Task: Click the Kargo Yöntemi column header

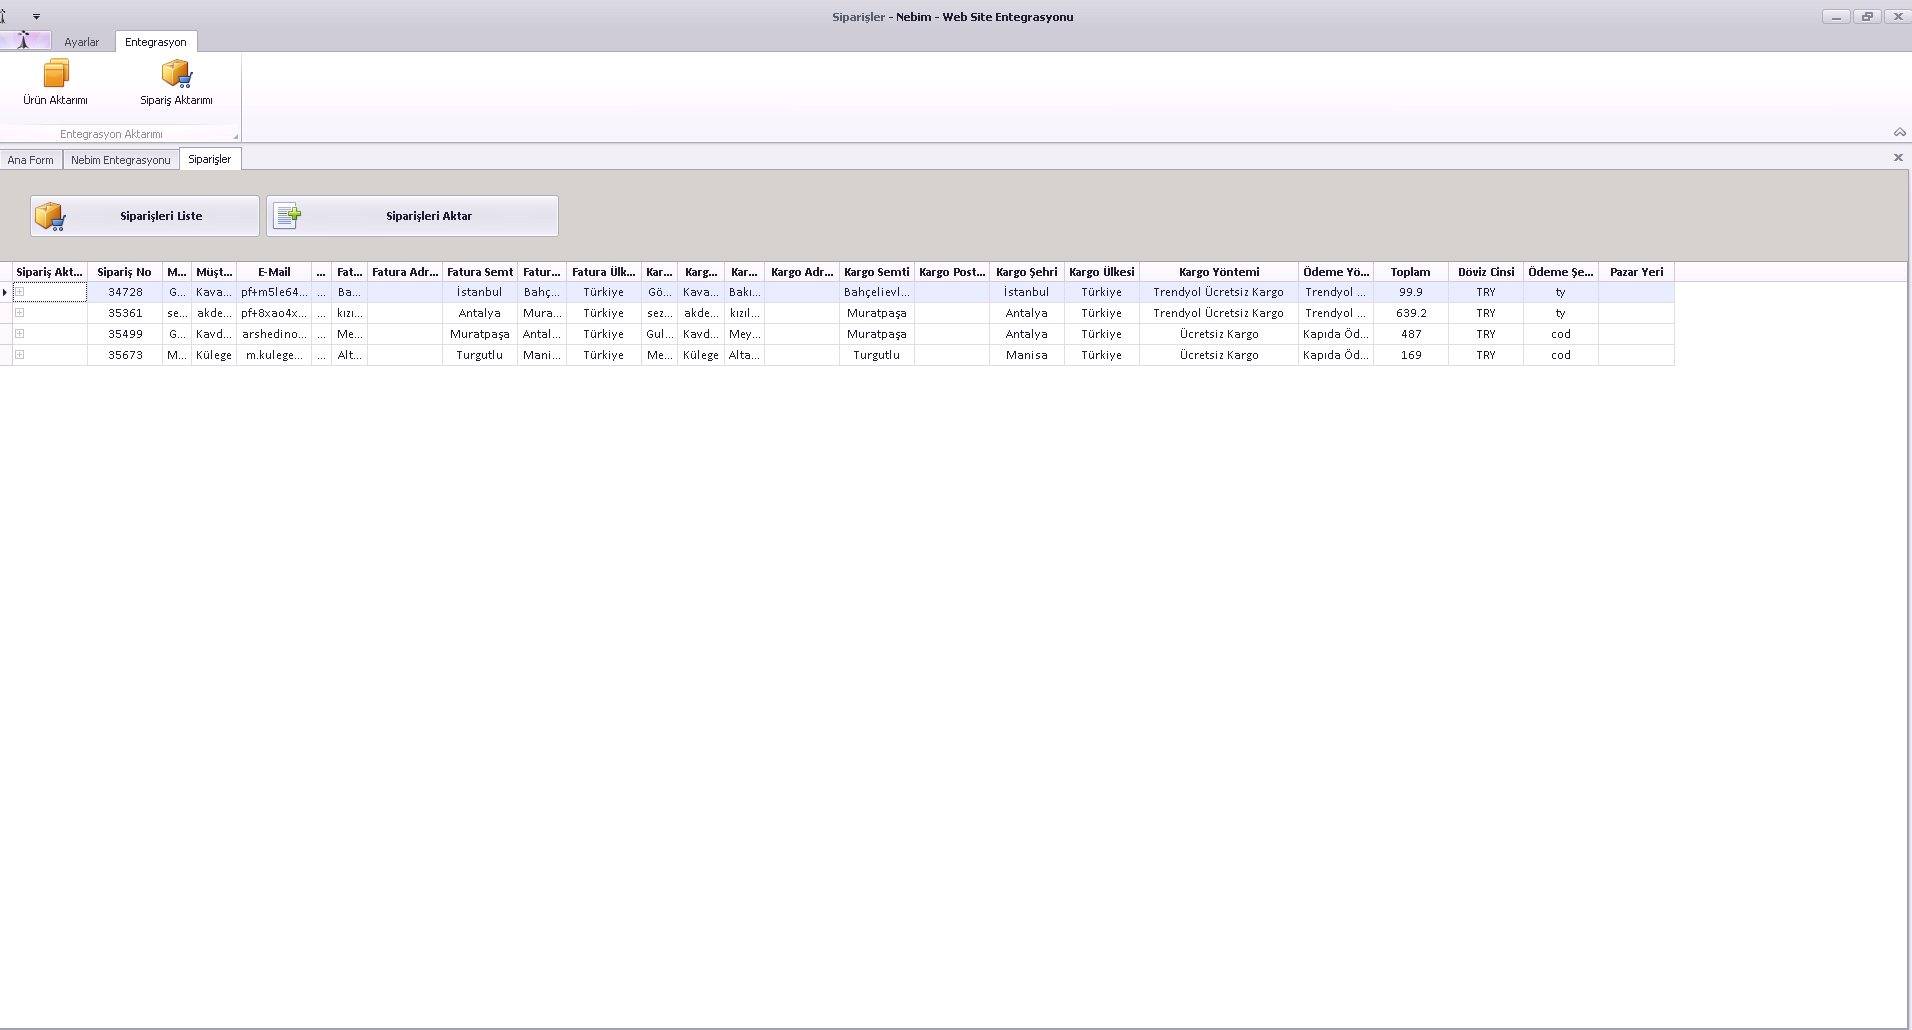Action: click(1218, 272)
